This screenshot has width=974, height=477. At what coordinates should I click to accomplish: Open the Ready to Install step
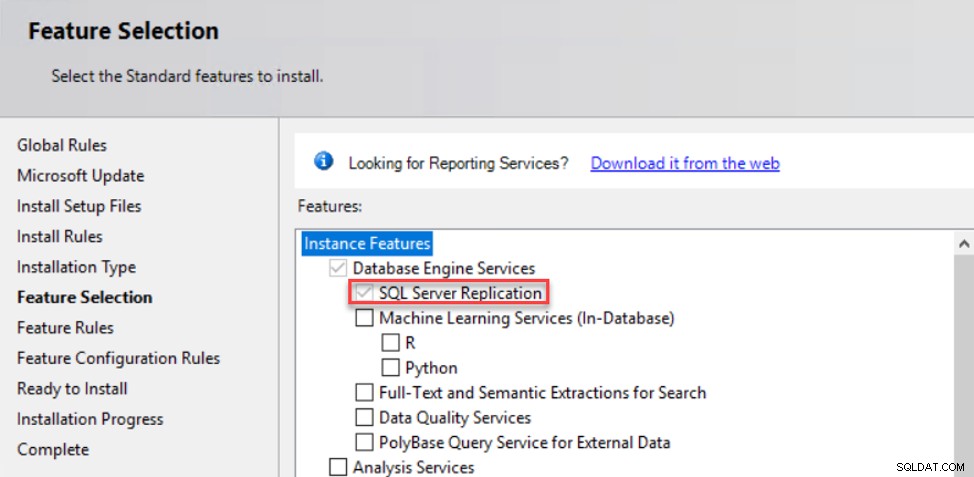pyautogui.click(x=72, y=389)
